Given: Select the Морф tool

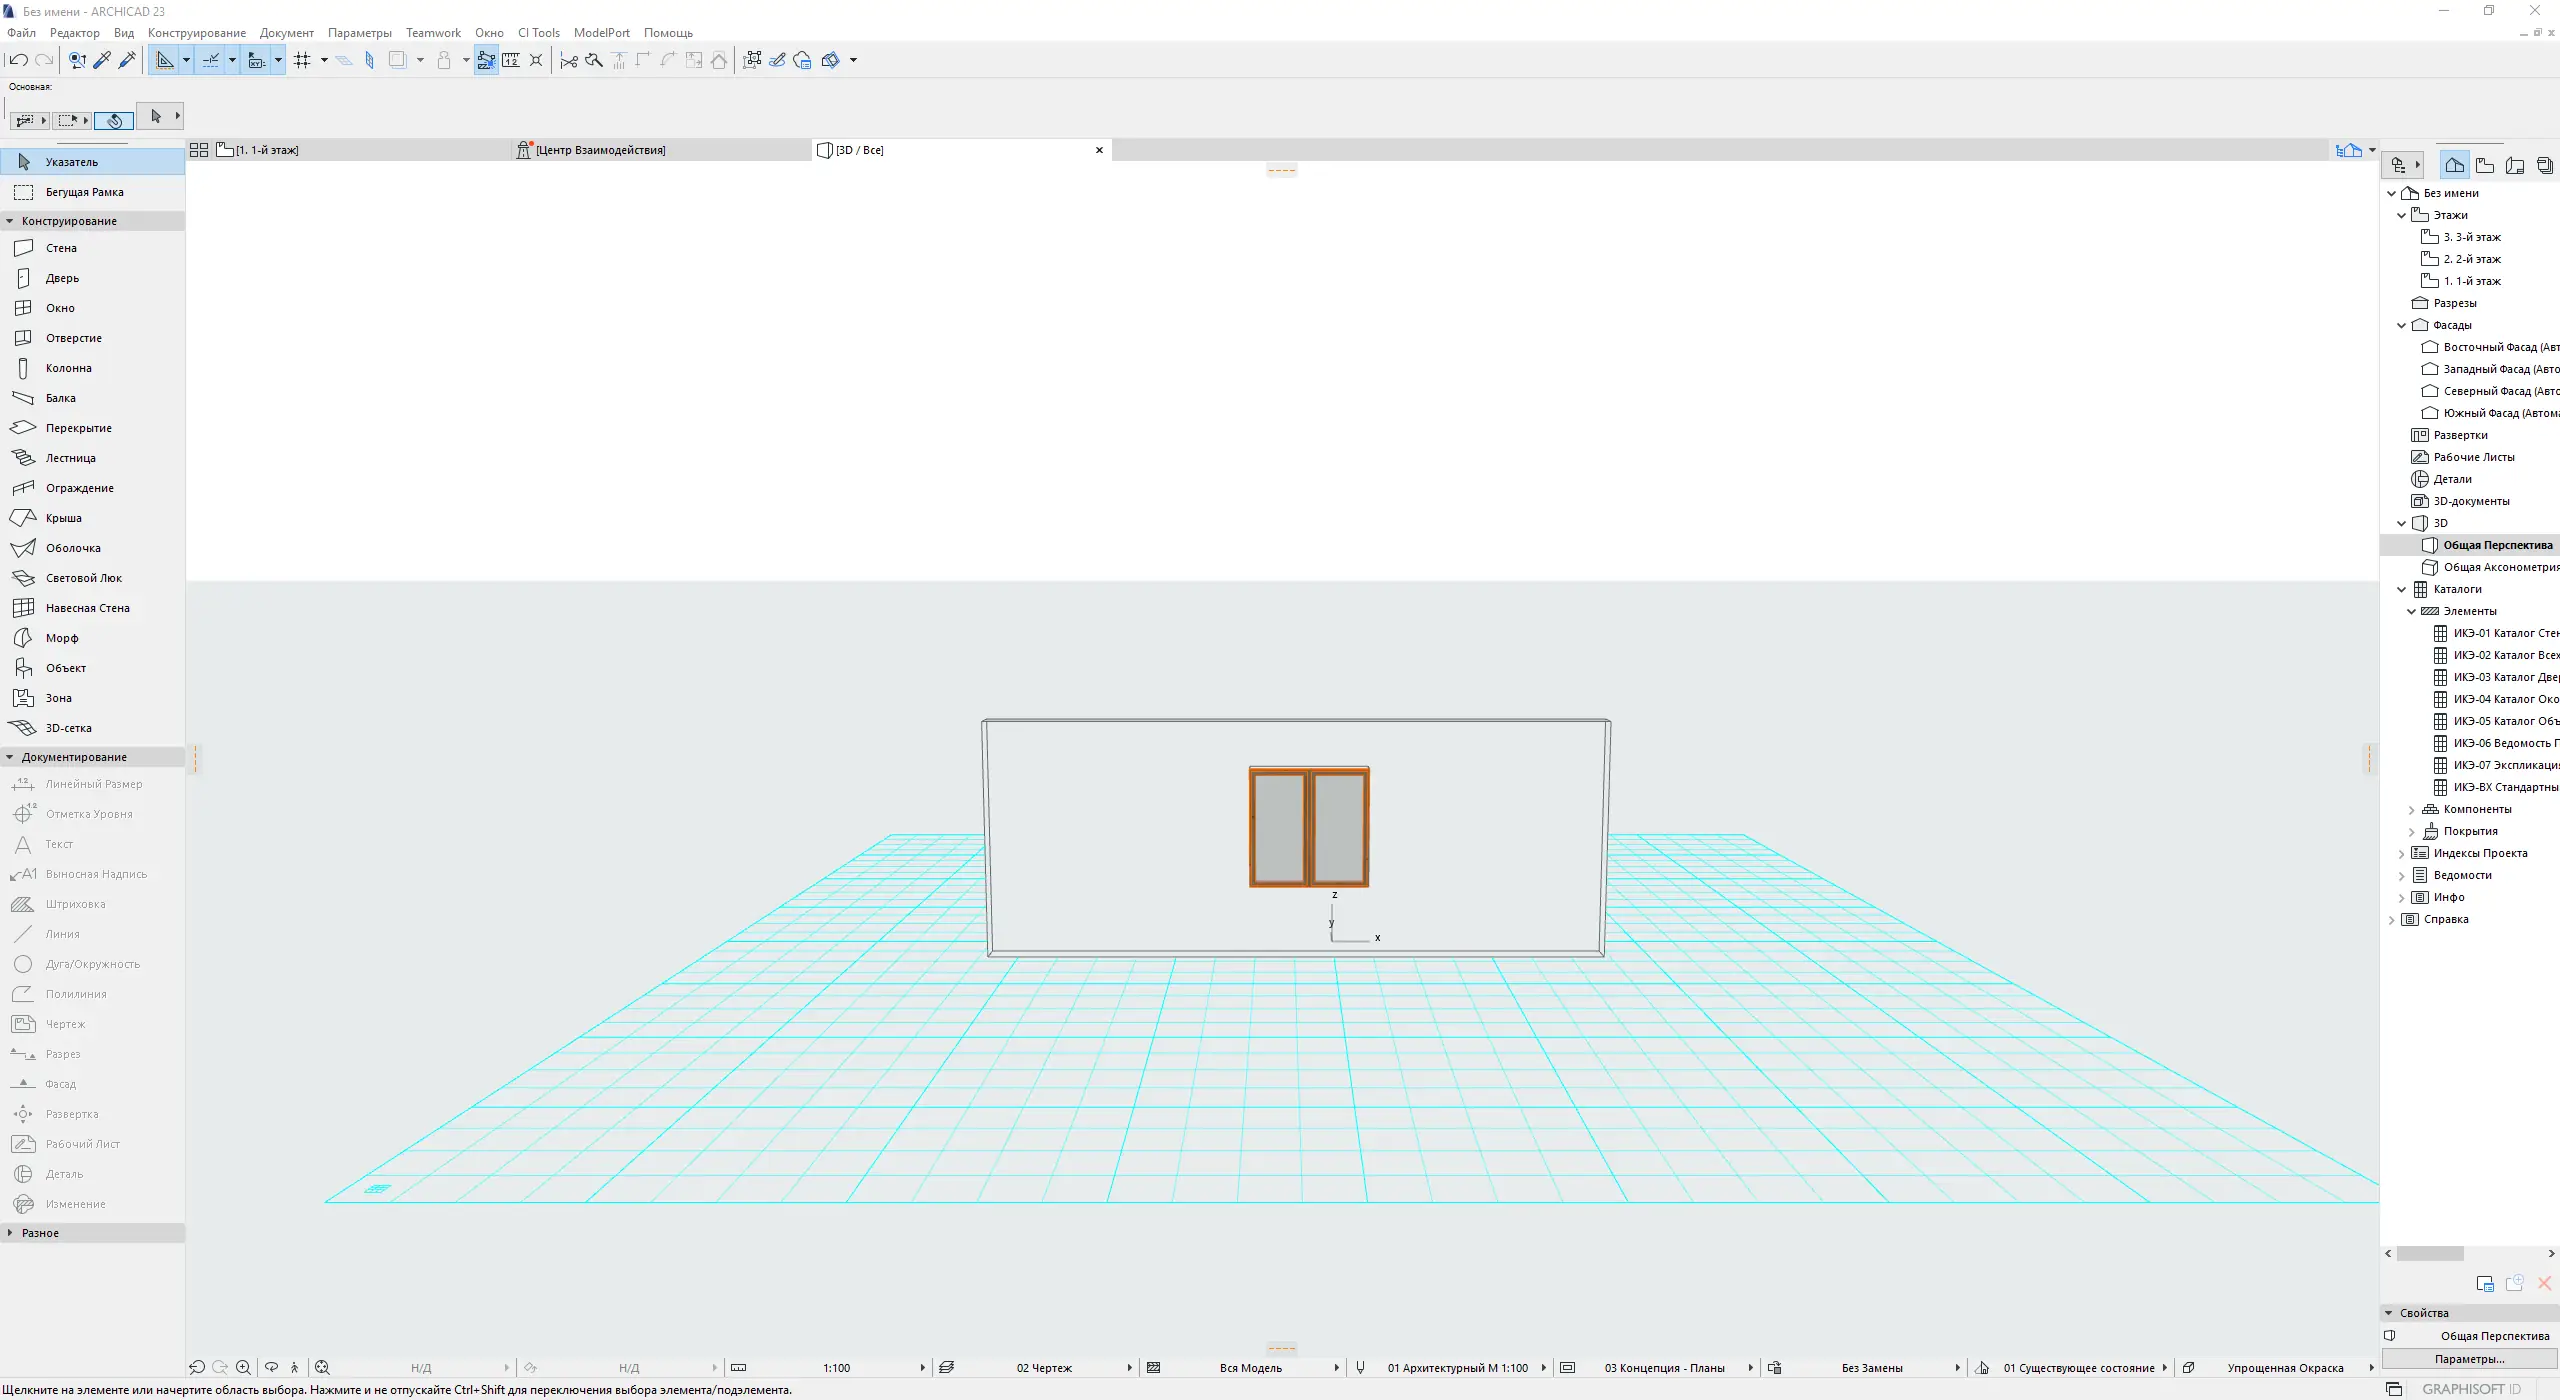Looking at the screenshot, I should [x=61, y=638].
